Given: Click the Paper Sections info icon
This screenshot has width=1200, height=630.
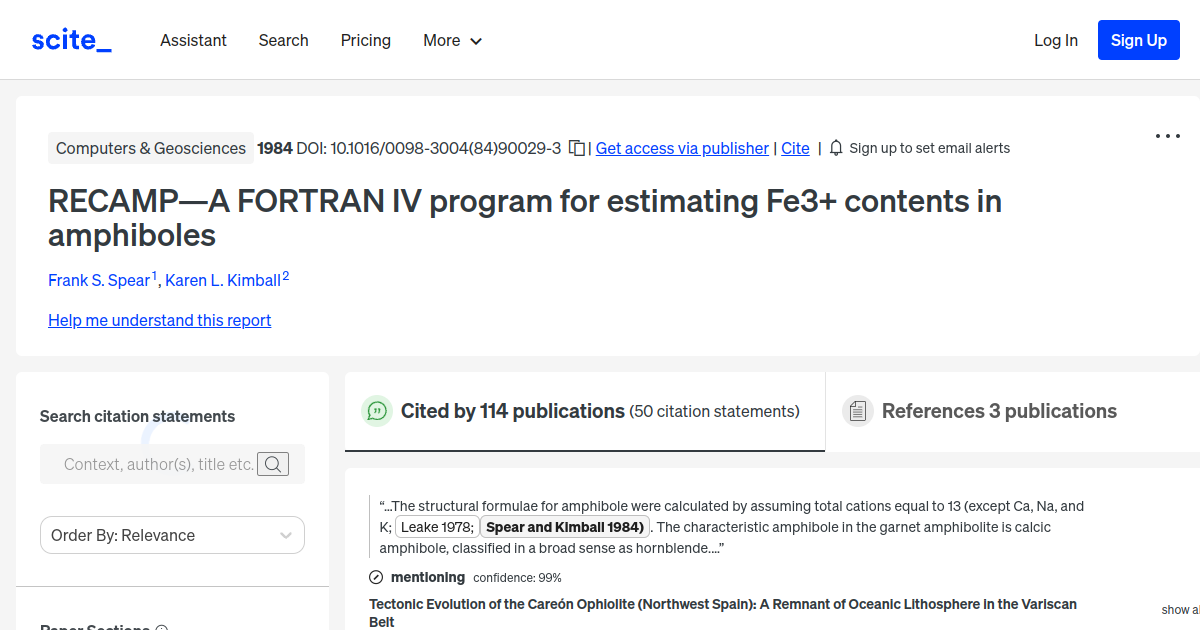Looking at the screenshot, I should [162, 627].
